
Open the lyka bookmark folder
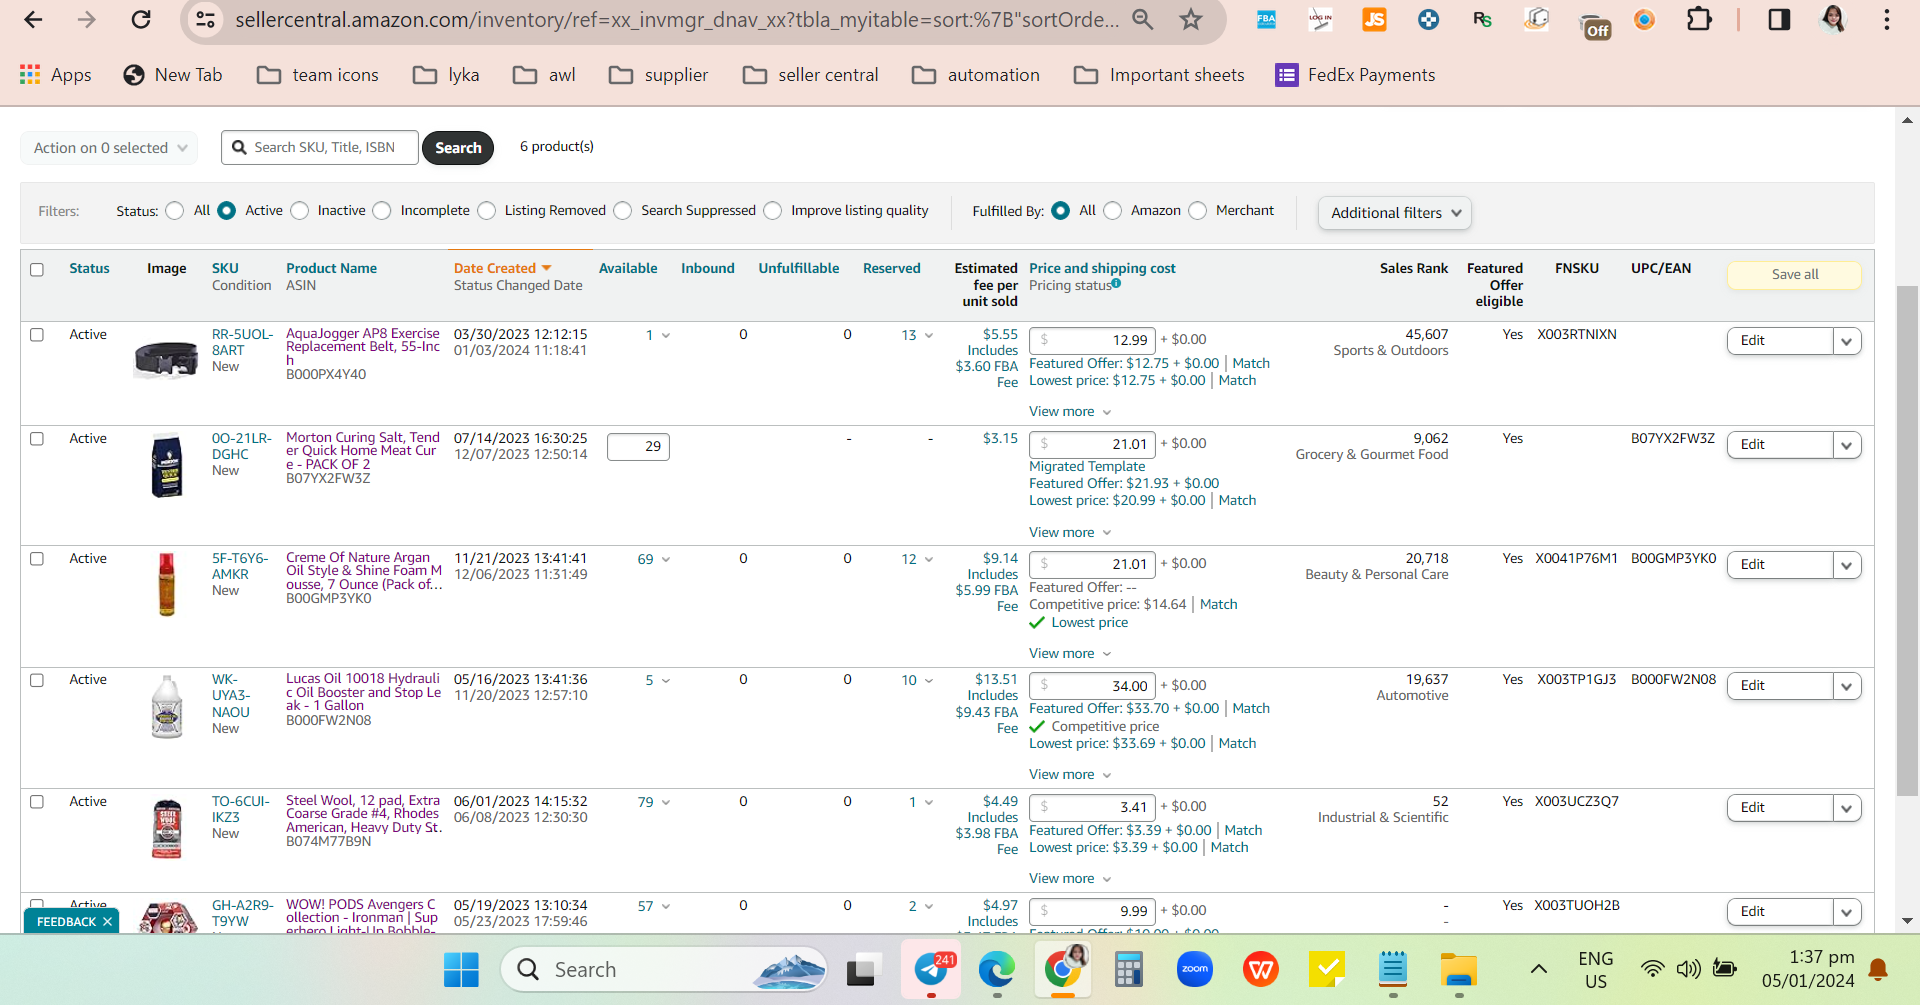coord(446,75)
